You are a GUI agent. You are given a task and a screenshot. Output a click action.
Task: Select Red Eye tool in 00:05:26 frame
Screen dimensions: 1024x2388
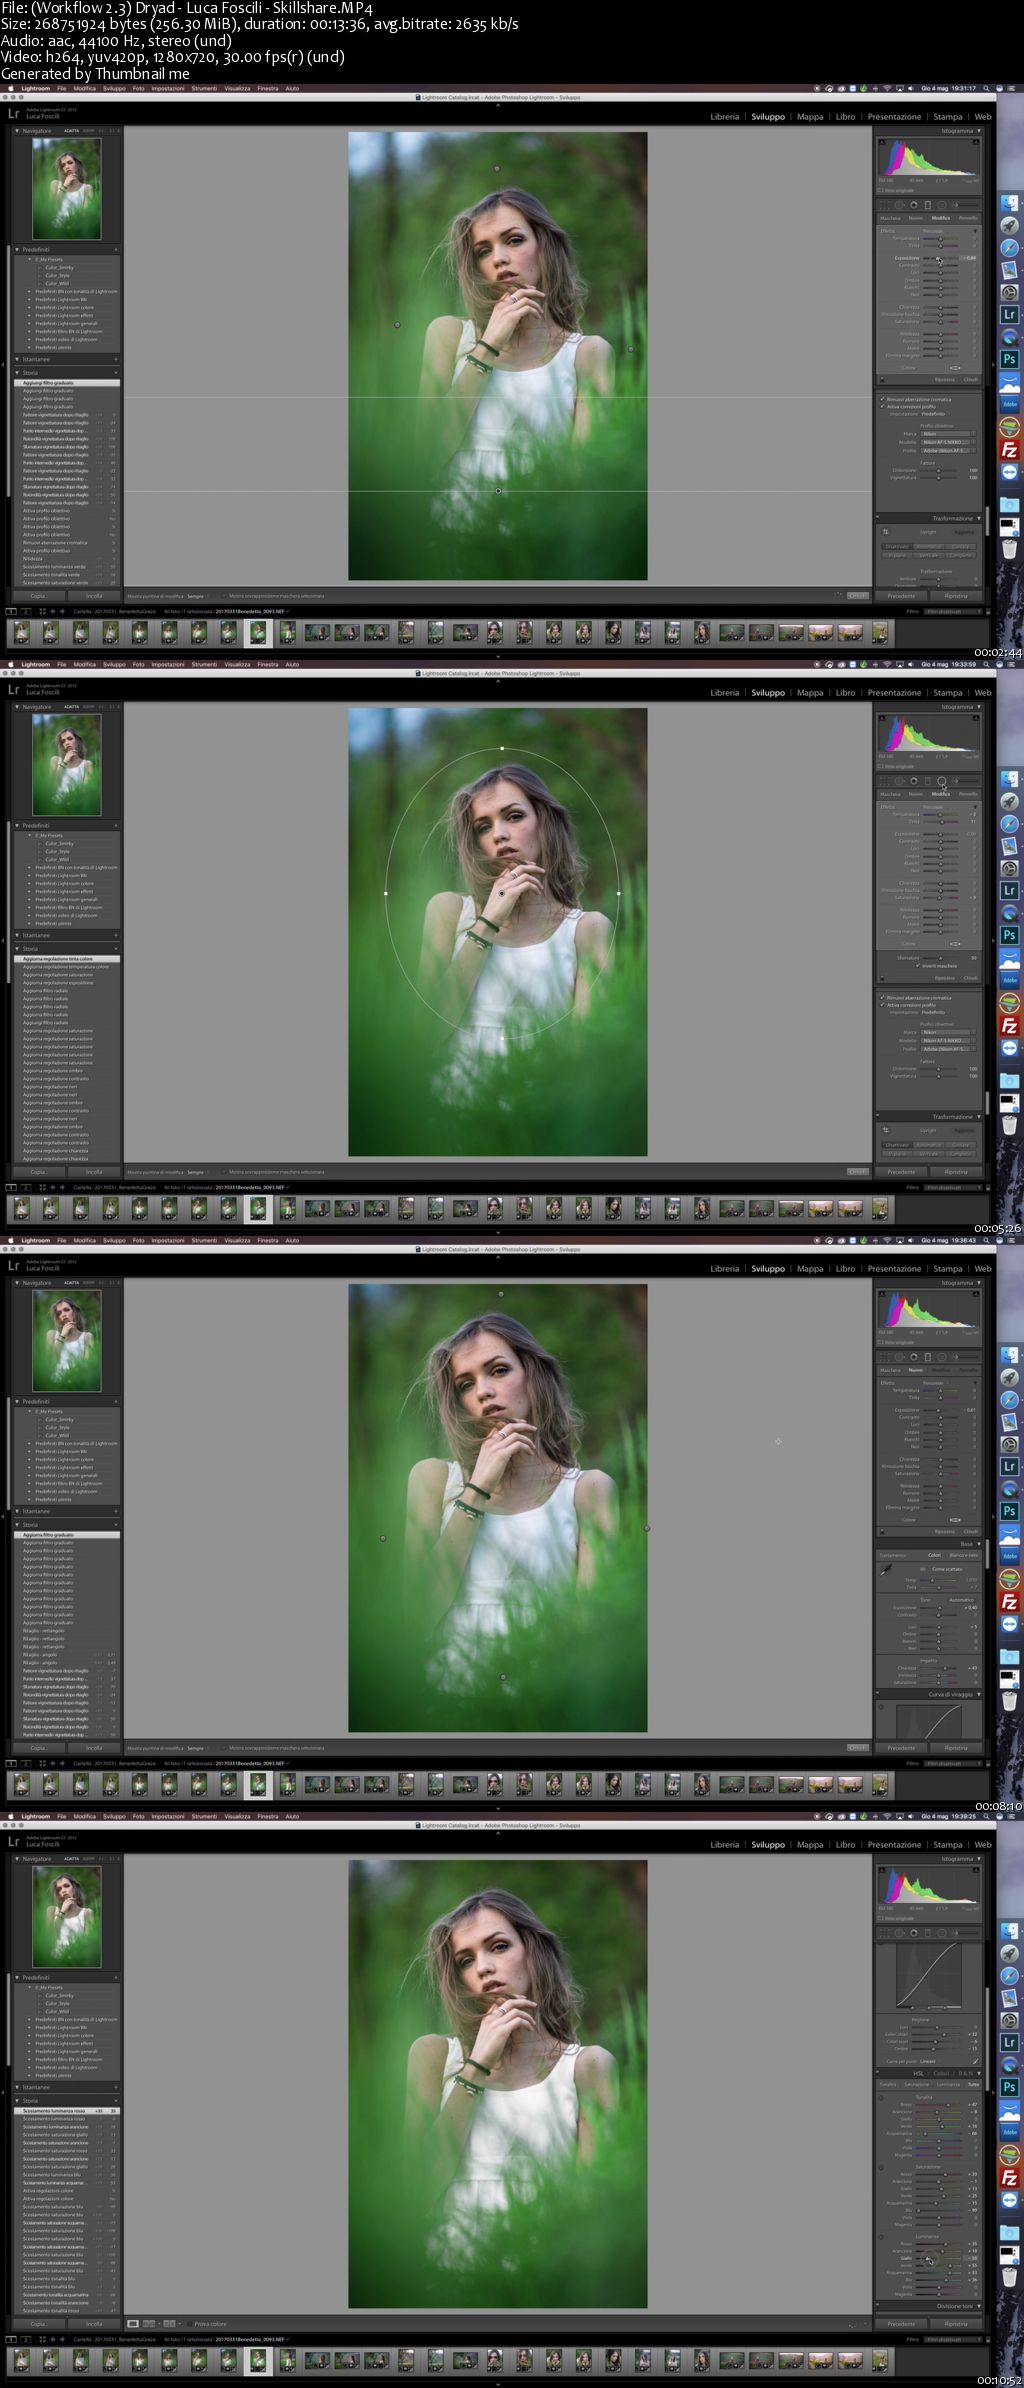point(914,781)
